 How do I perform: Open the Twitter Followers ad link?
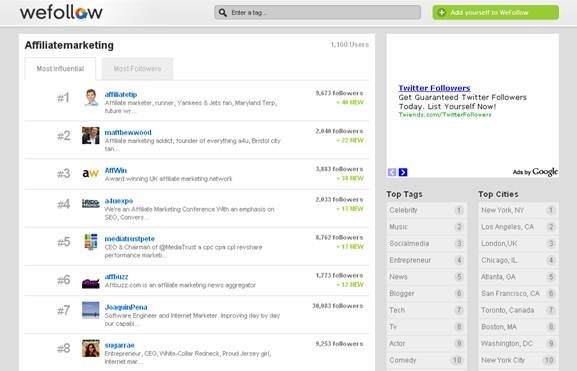click(x=434, y=88)
